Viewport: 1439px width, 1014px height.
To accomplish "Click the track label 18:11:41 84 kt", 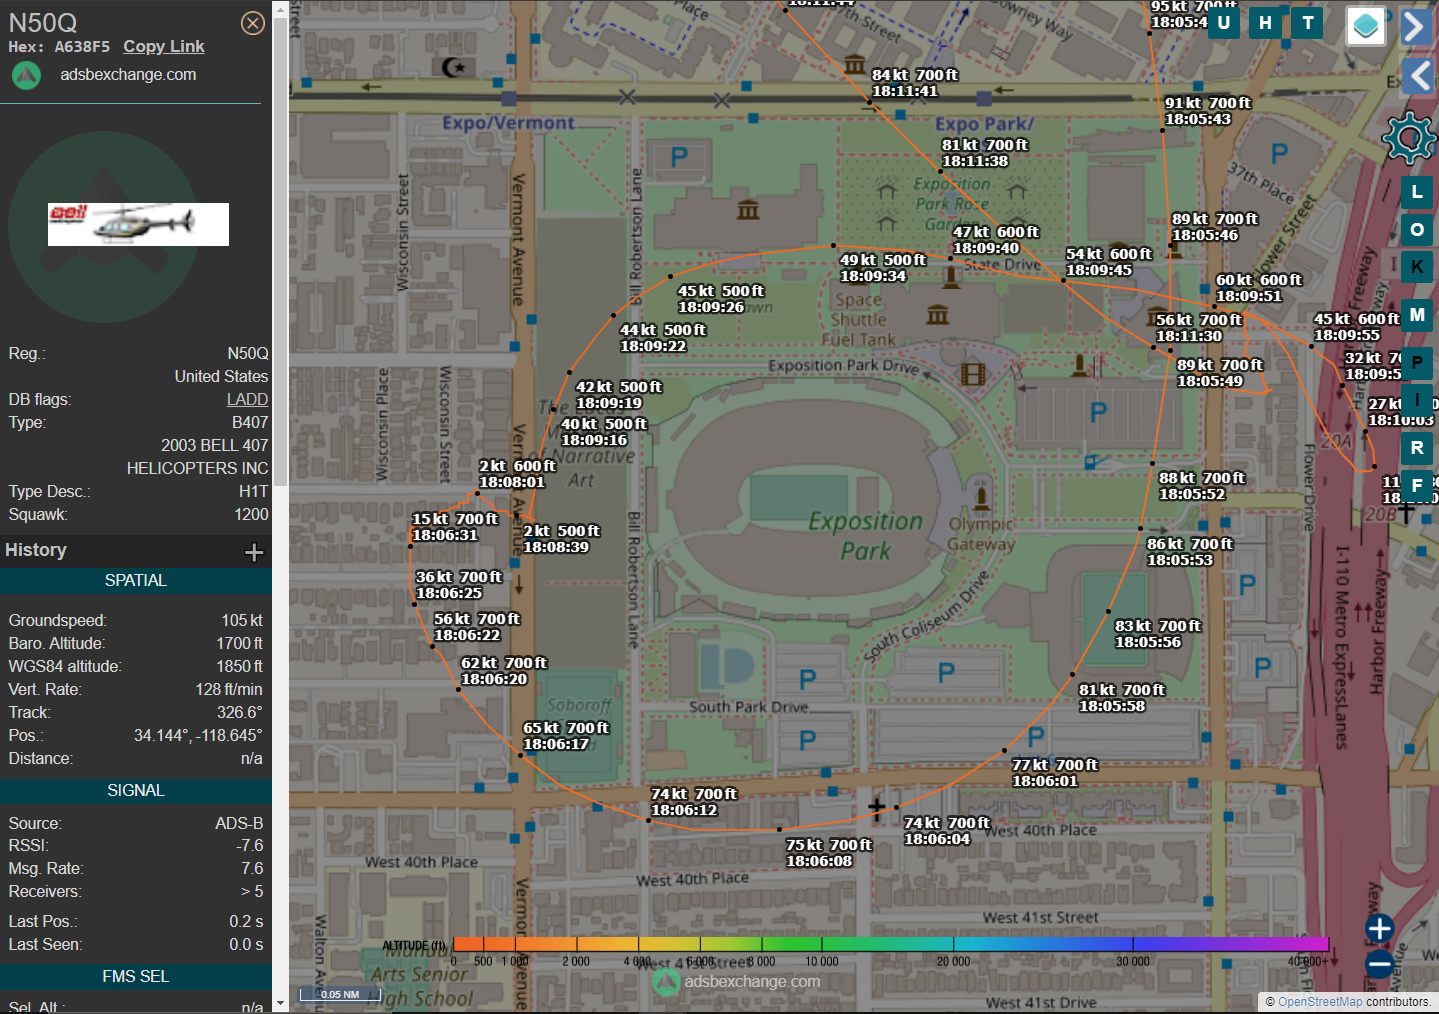I will click(x=915, y=83).
